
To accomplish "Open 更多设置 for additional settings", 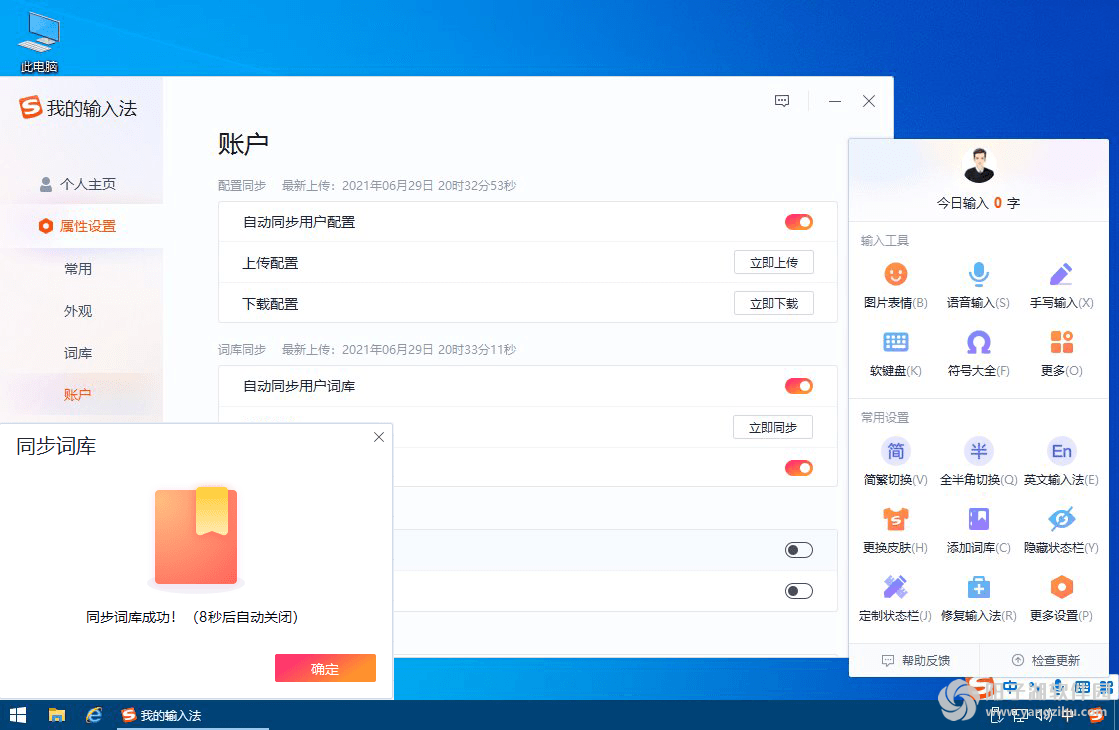I will 1060,598.
